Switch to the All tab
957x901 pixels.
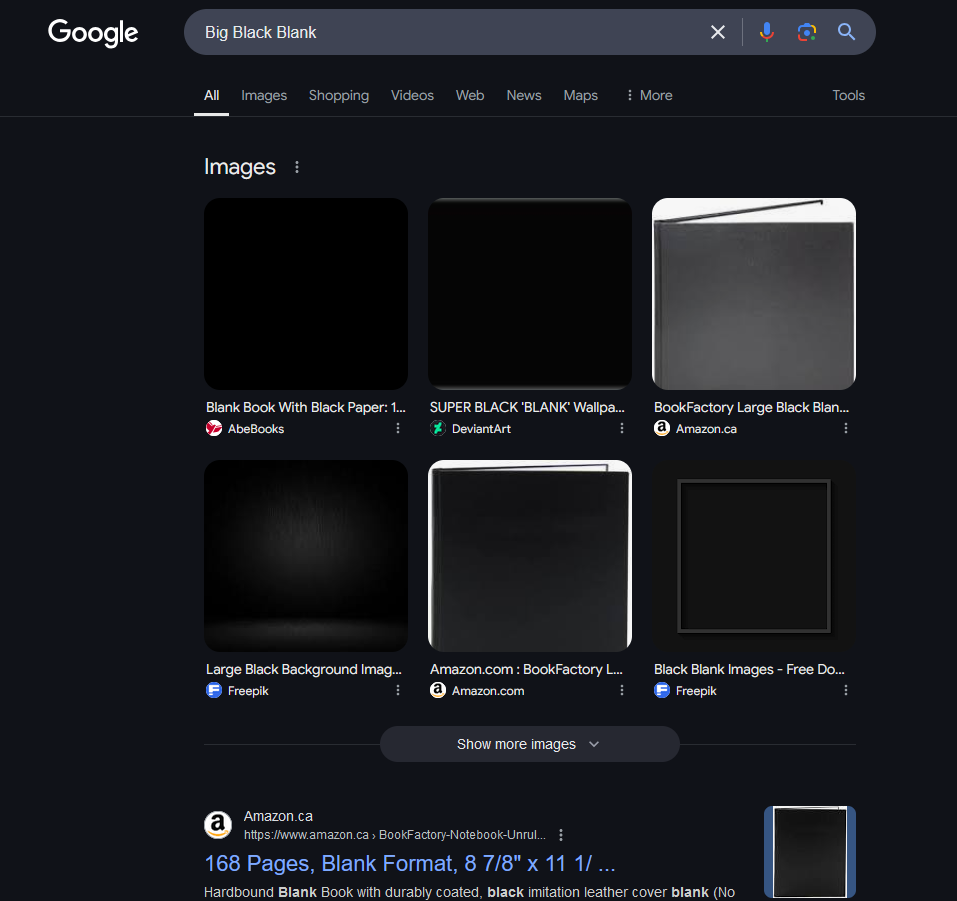211,95
